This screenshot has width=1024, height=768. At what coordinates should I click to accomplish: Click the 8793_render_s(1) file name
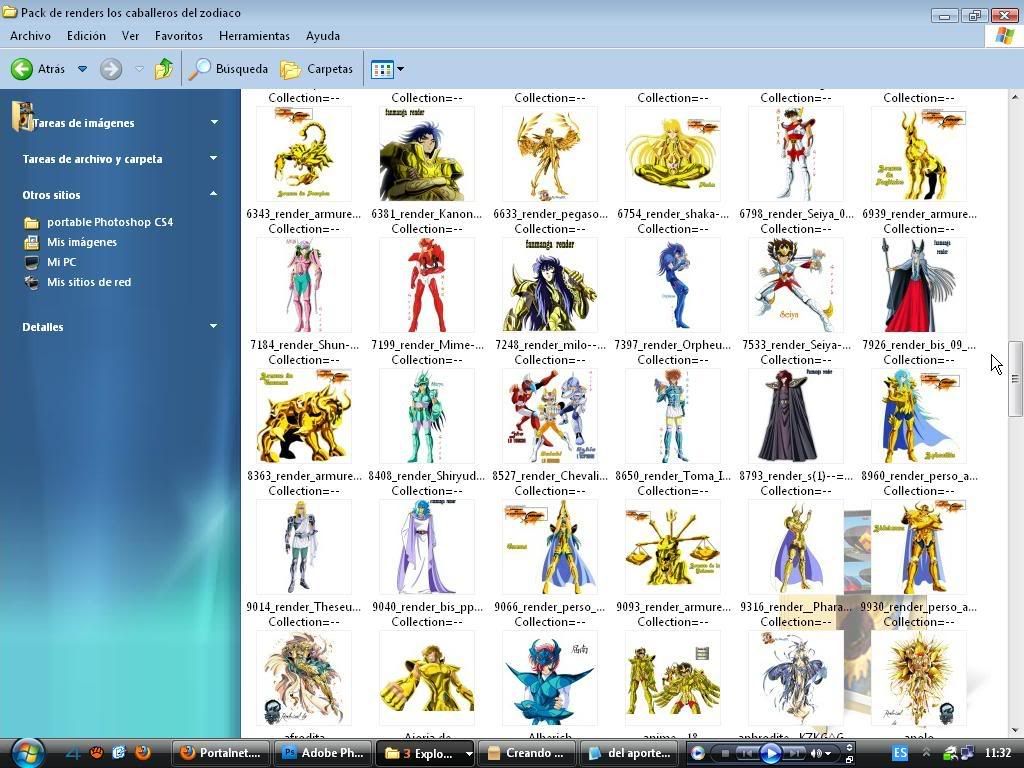795,476
